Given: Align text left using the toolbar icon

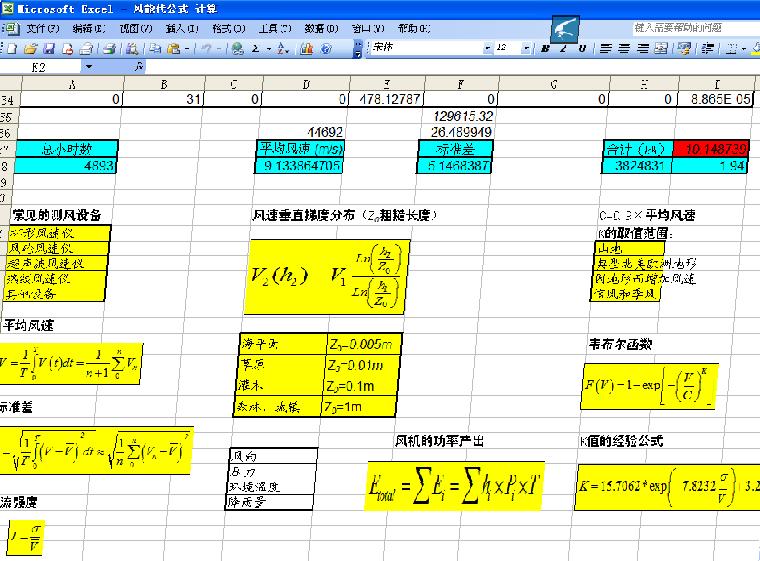Looking at the screenshot, I should point(605,48).
